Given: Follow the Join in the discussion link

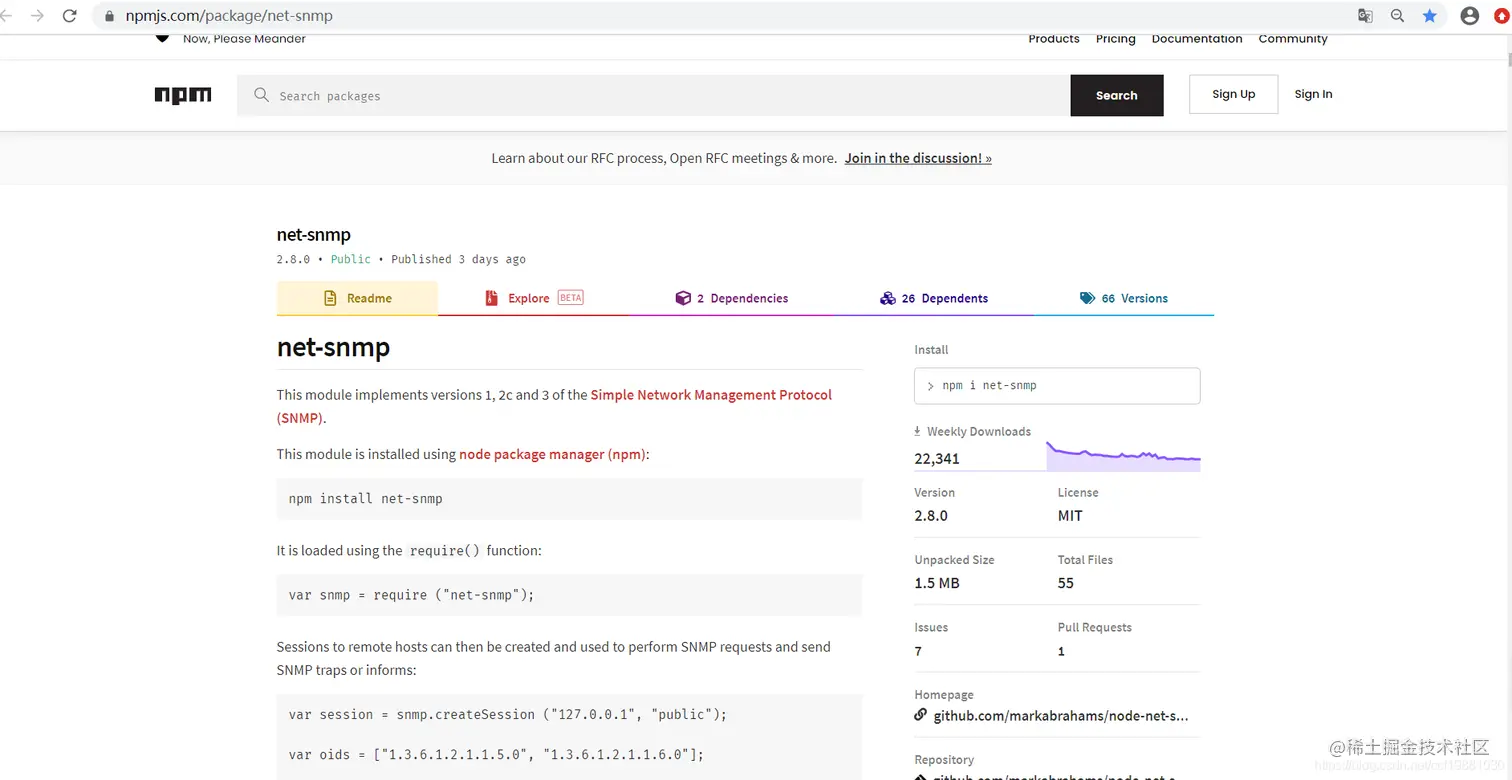Looking at the screenshot, I should coord(918,158).
